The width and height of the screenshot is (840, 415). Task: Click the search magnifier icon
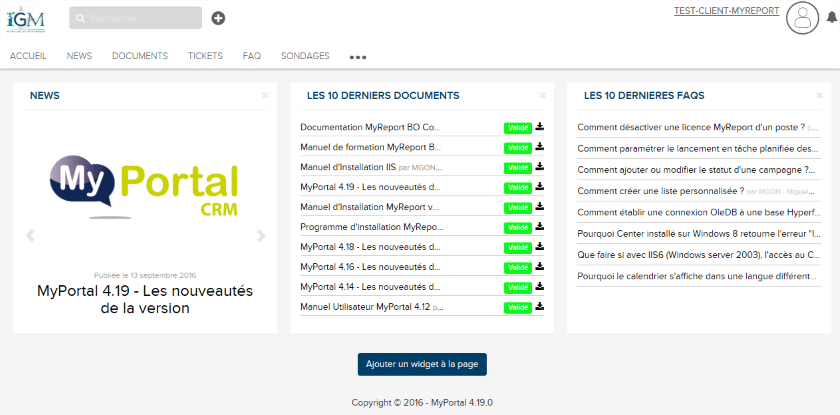tap(80, 18)
